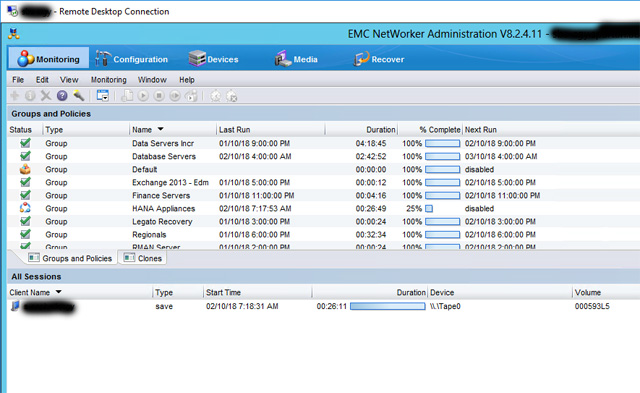640x393 pixels.
Task: Click the flashlight find toolbar icon
Action: coord(78,96)
